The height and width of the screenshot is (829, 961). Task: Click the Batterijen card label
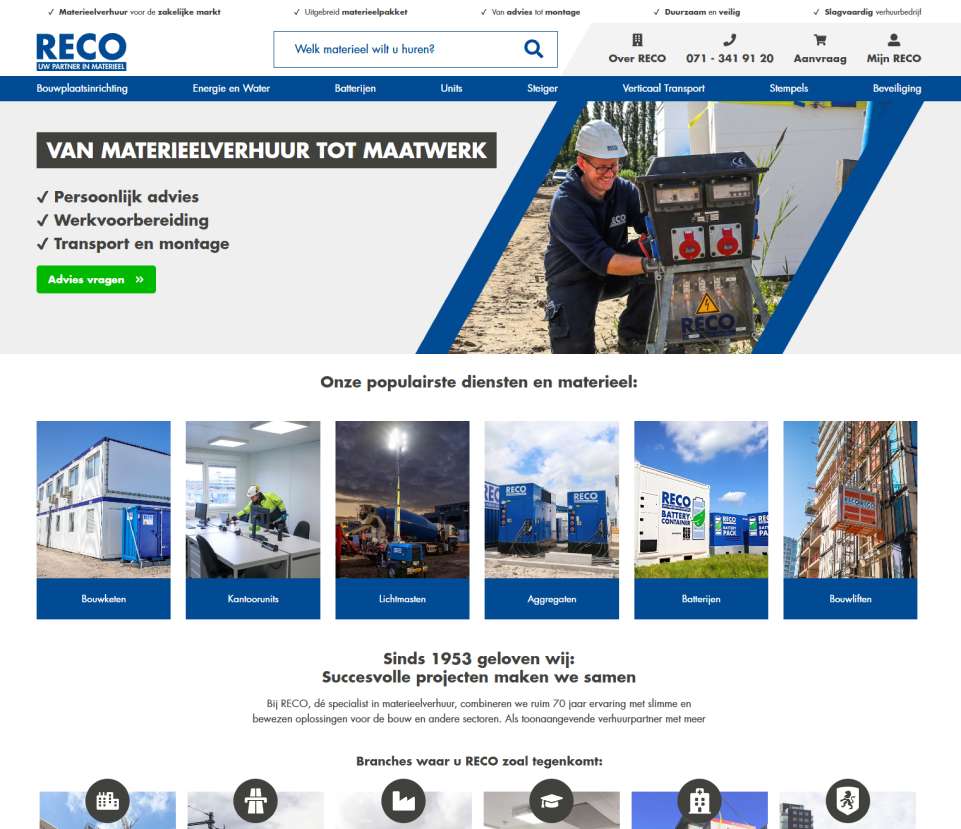click(701, 599)
